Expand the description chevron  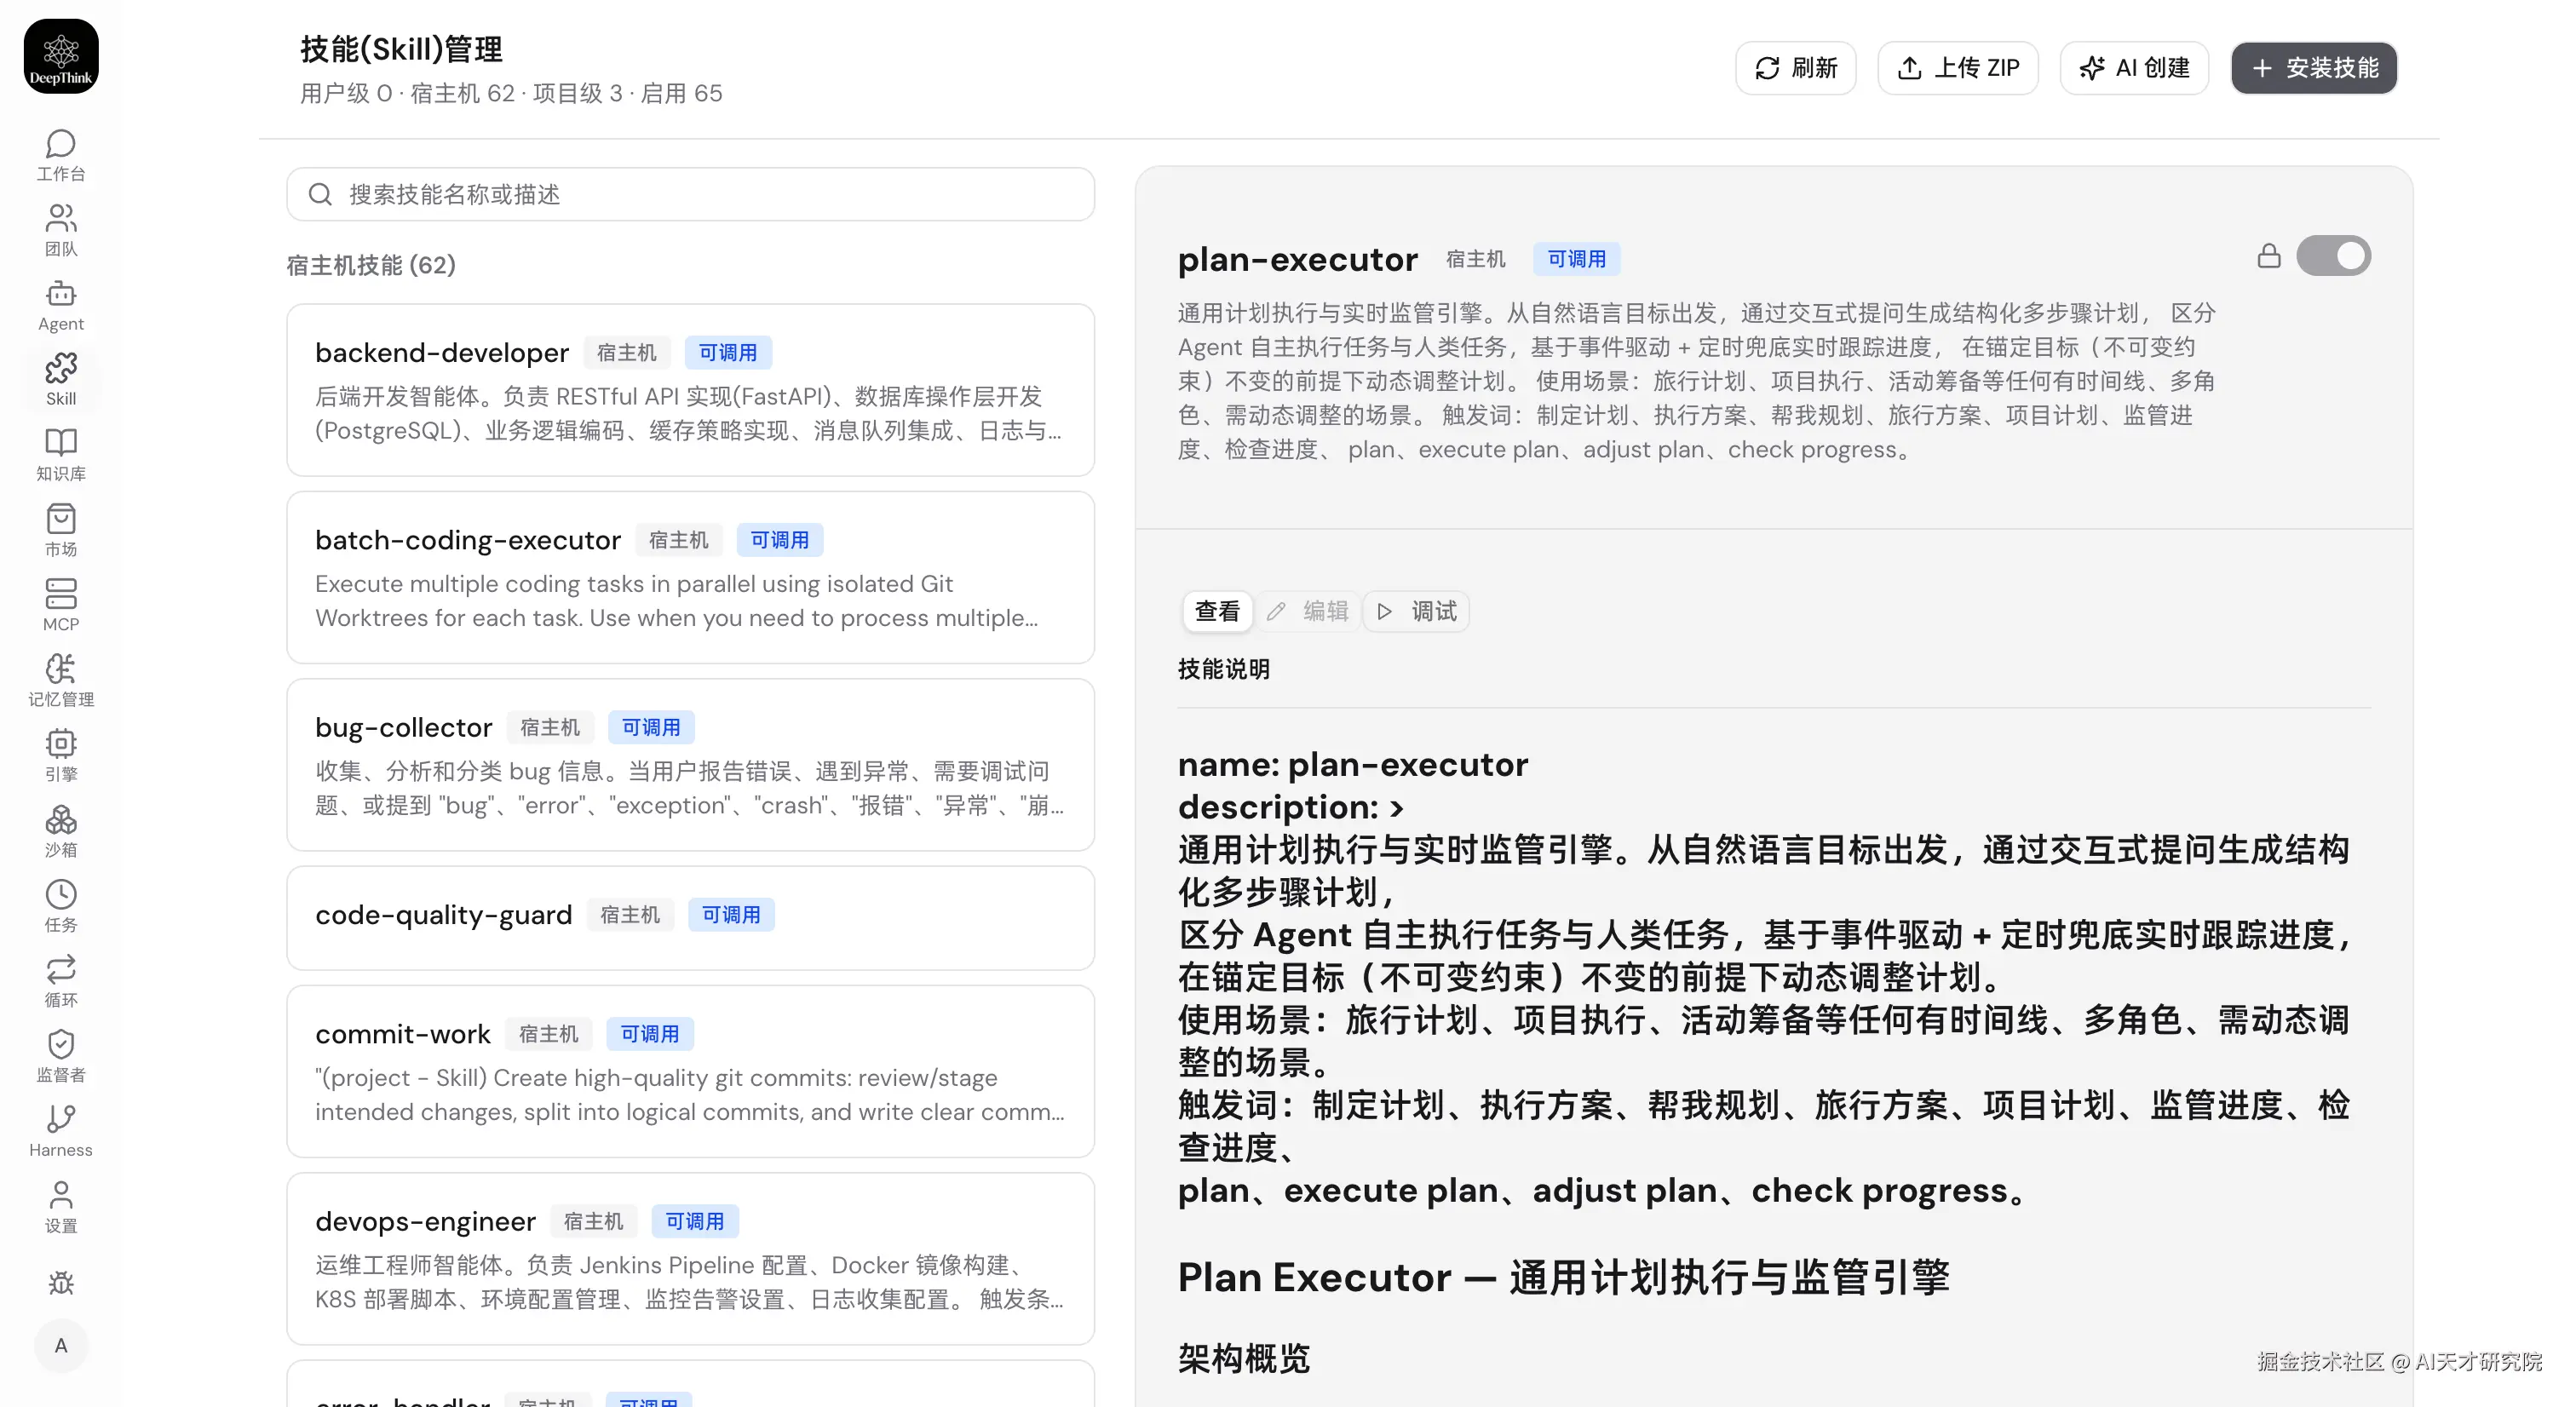[x=1397, y=808]
